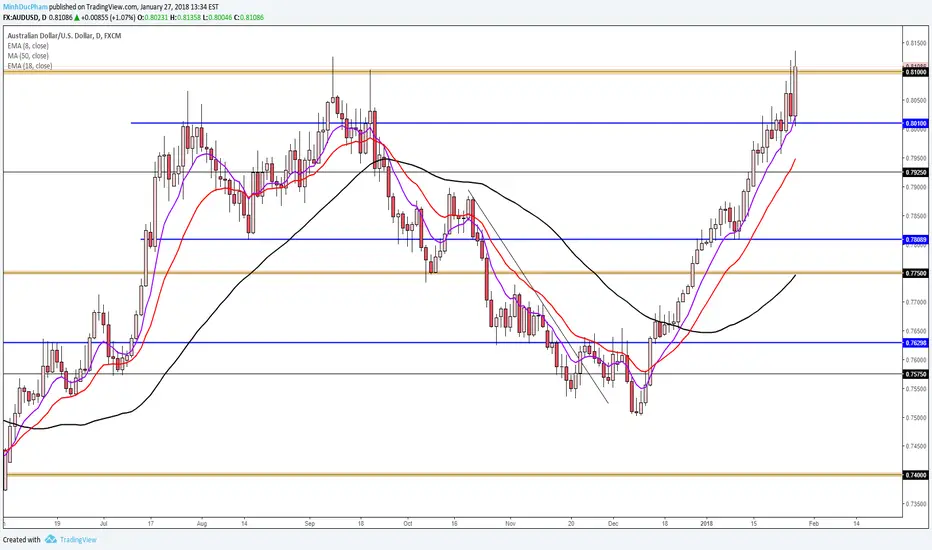Click the Nov label on time axis
932x550 pixels.
(x=510, y=524)
